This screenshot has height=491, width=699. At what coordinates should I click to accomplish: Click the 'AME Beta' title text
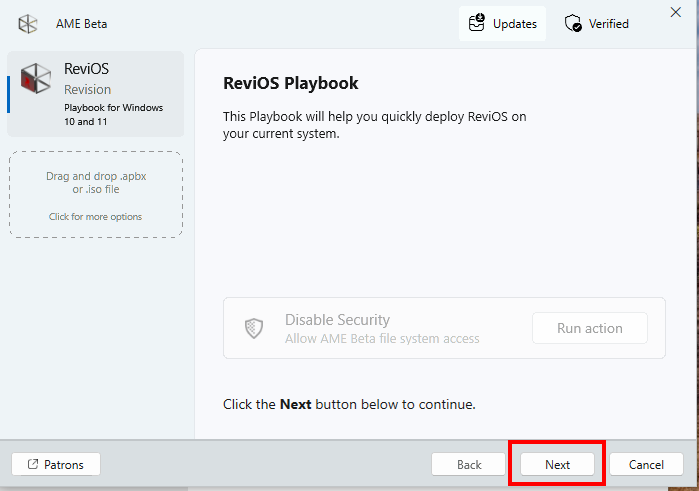82,24
